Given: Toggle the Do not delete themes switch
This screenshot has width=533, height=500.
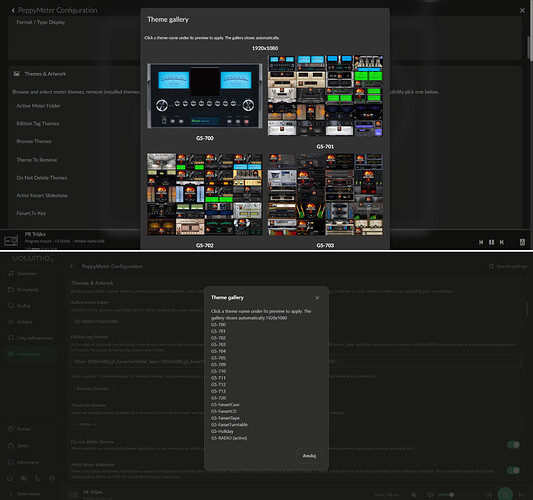Looking at the screenshot, I should coord(513,445).
